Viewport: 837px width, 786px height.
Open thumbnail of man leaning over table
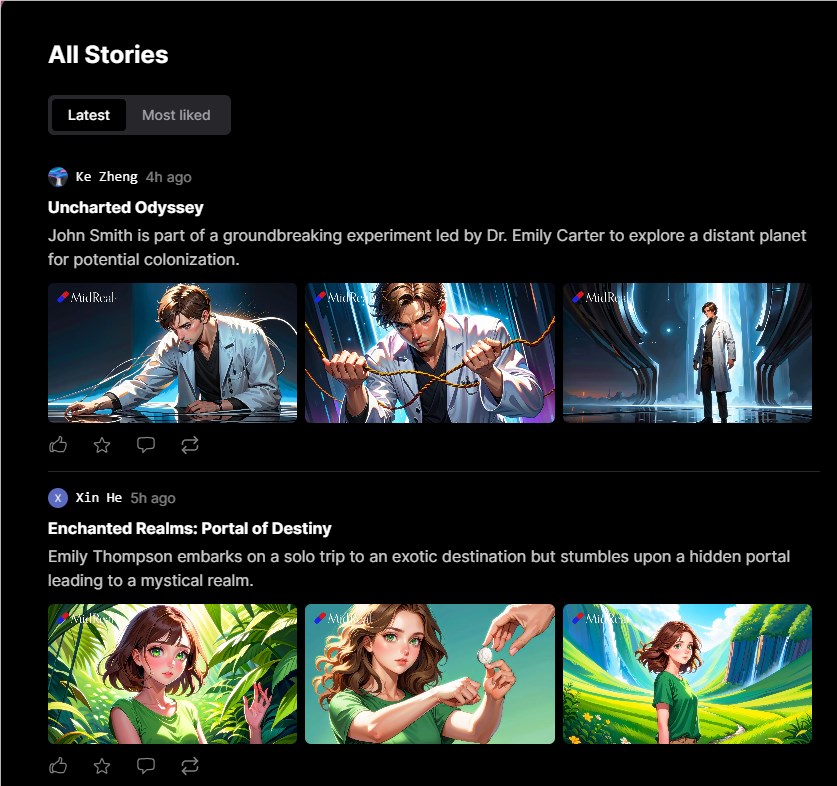[x=172, y=353]
